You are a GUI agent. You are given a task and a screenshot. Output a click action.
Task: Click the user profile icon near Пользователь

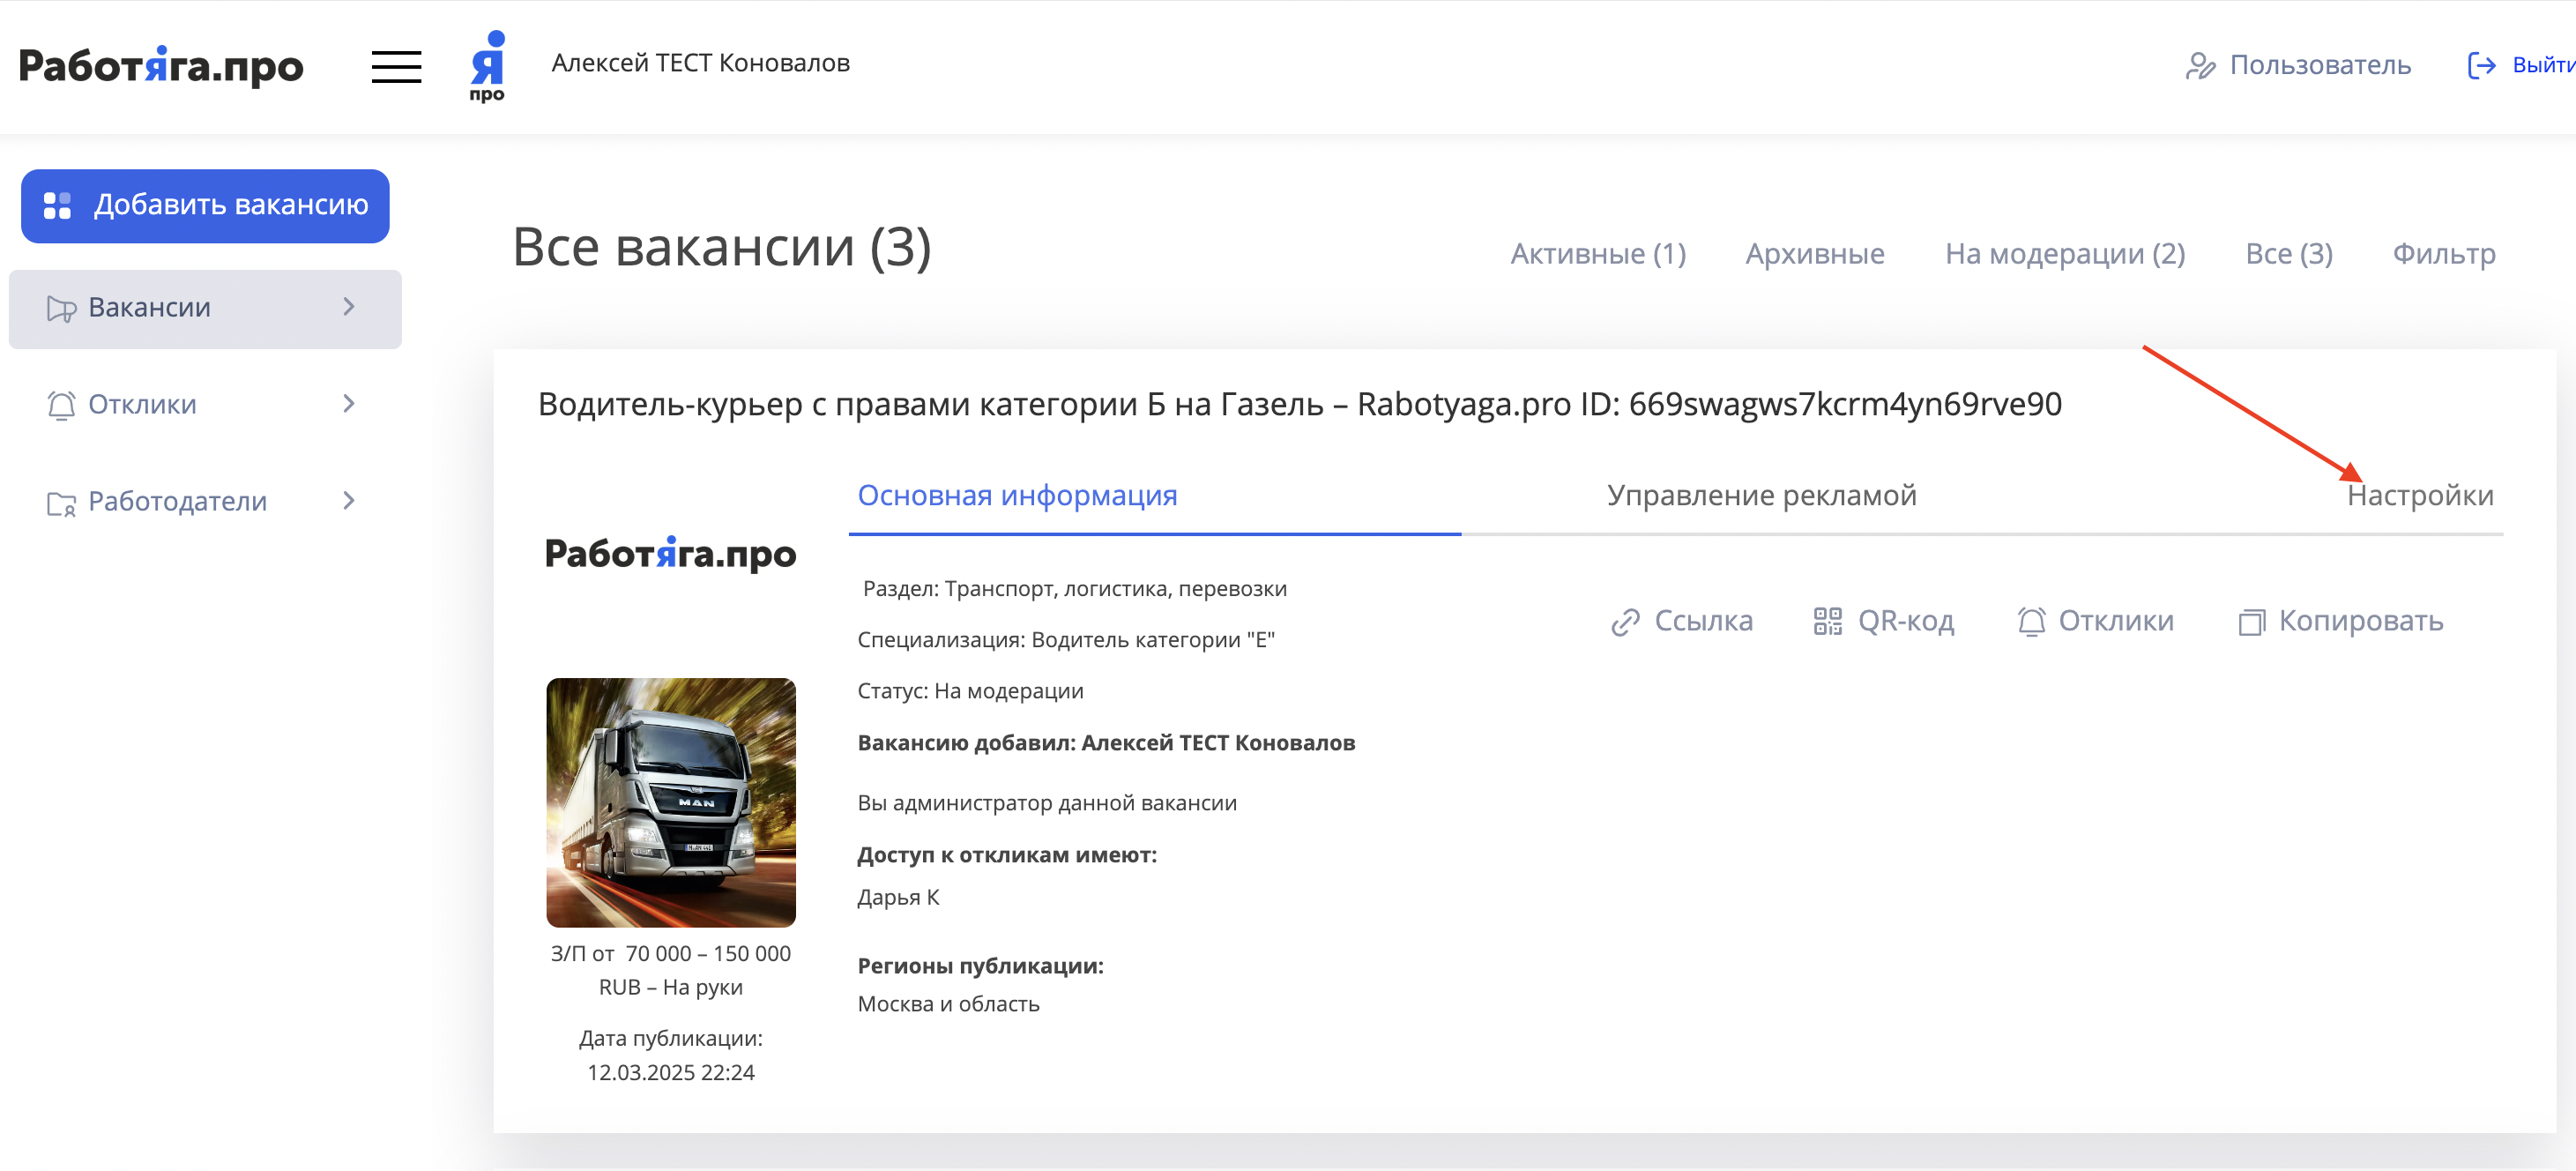(x=2200, y=66)
